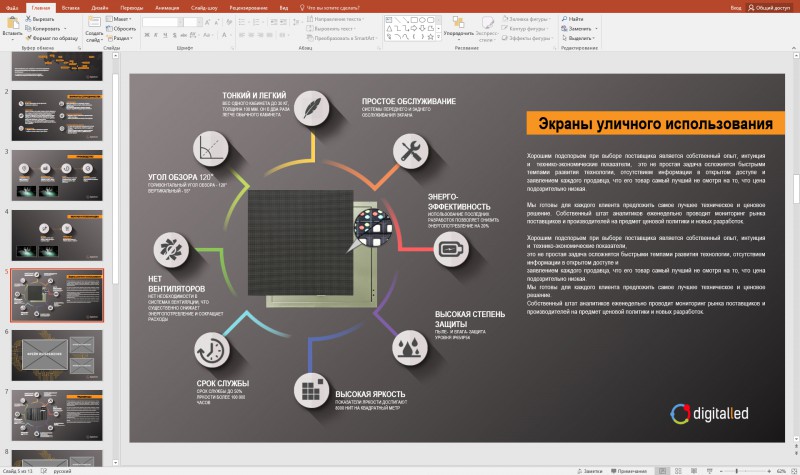Click the 'Что вы хотите сделать?' search box
800x475 pixels.
(330, 8)
